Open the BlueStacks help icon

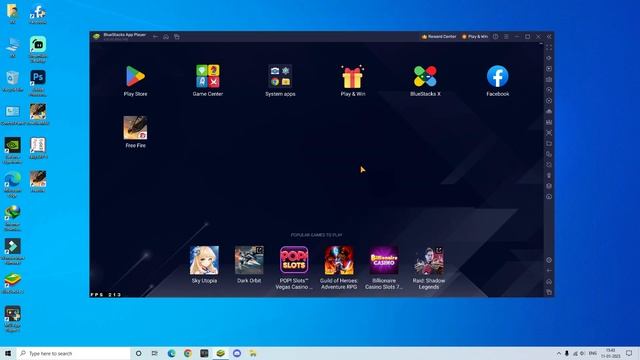pos(496,37)
